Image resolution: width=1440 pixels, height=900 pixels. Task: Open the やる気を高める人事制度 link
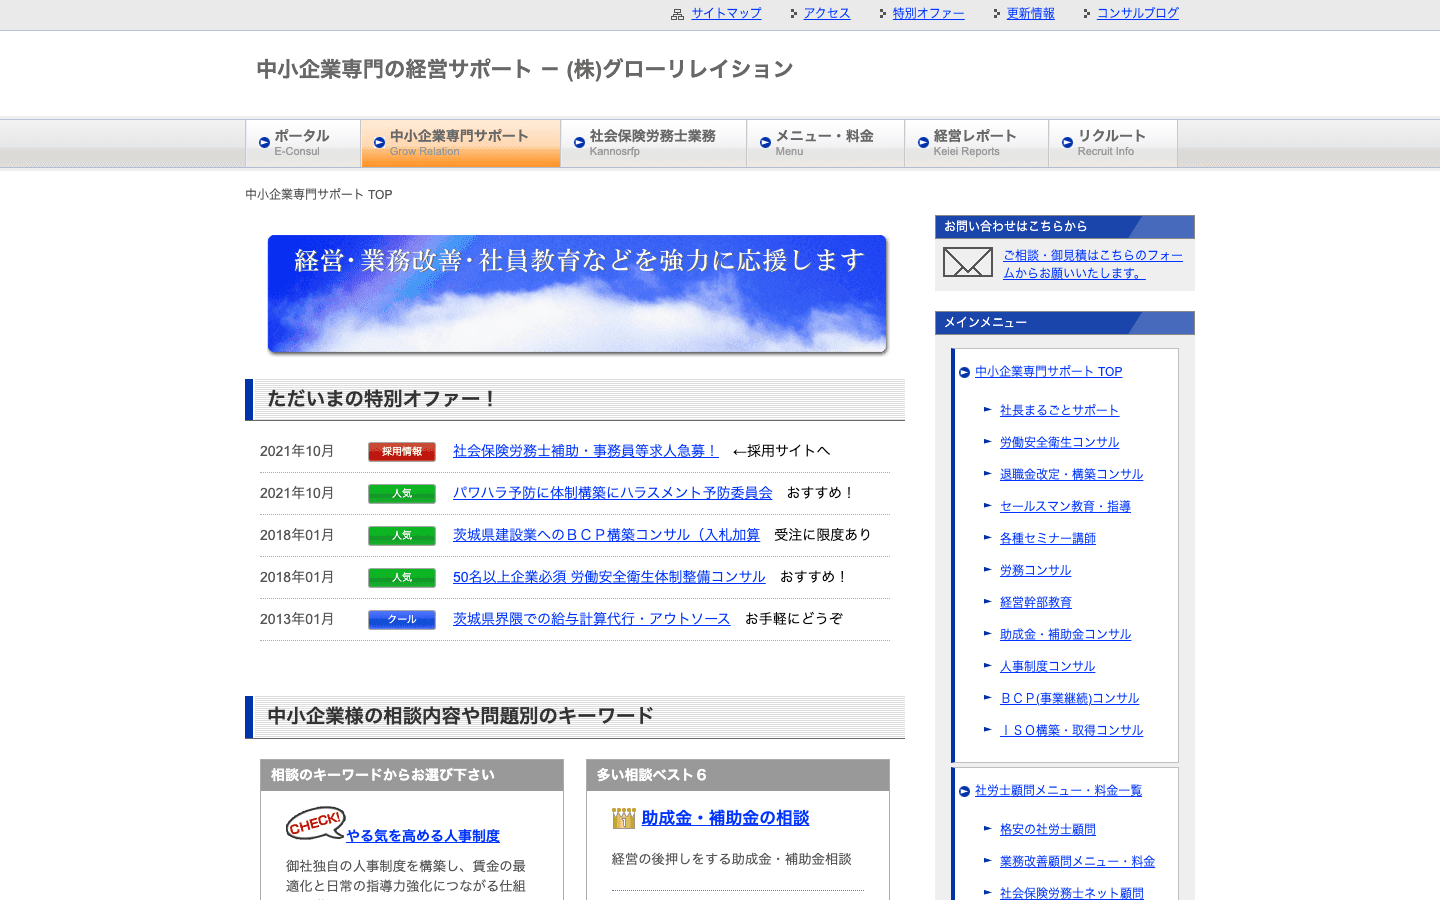coord(423,836)
